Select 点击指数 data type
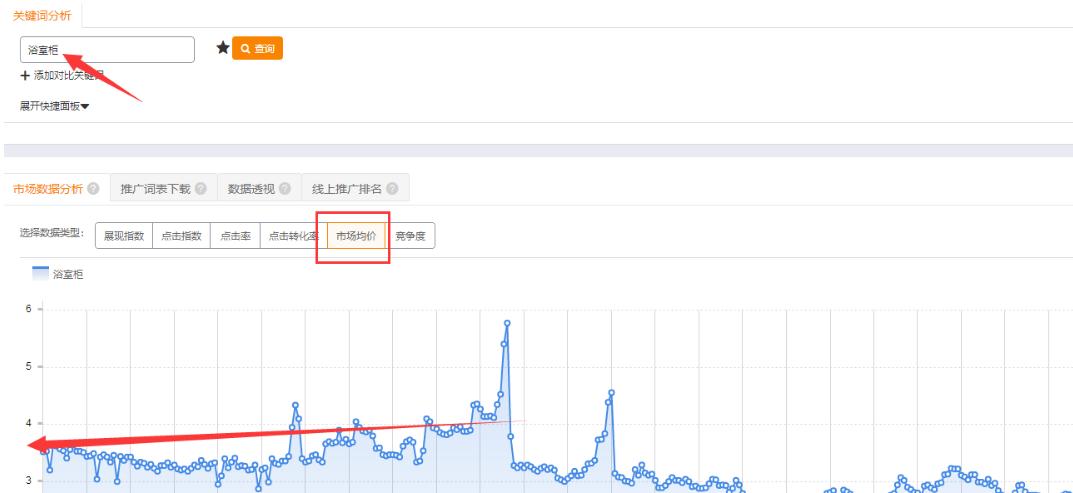This screenshot has height=493, width=1073. 181,236
